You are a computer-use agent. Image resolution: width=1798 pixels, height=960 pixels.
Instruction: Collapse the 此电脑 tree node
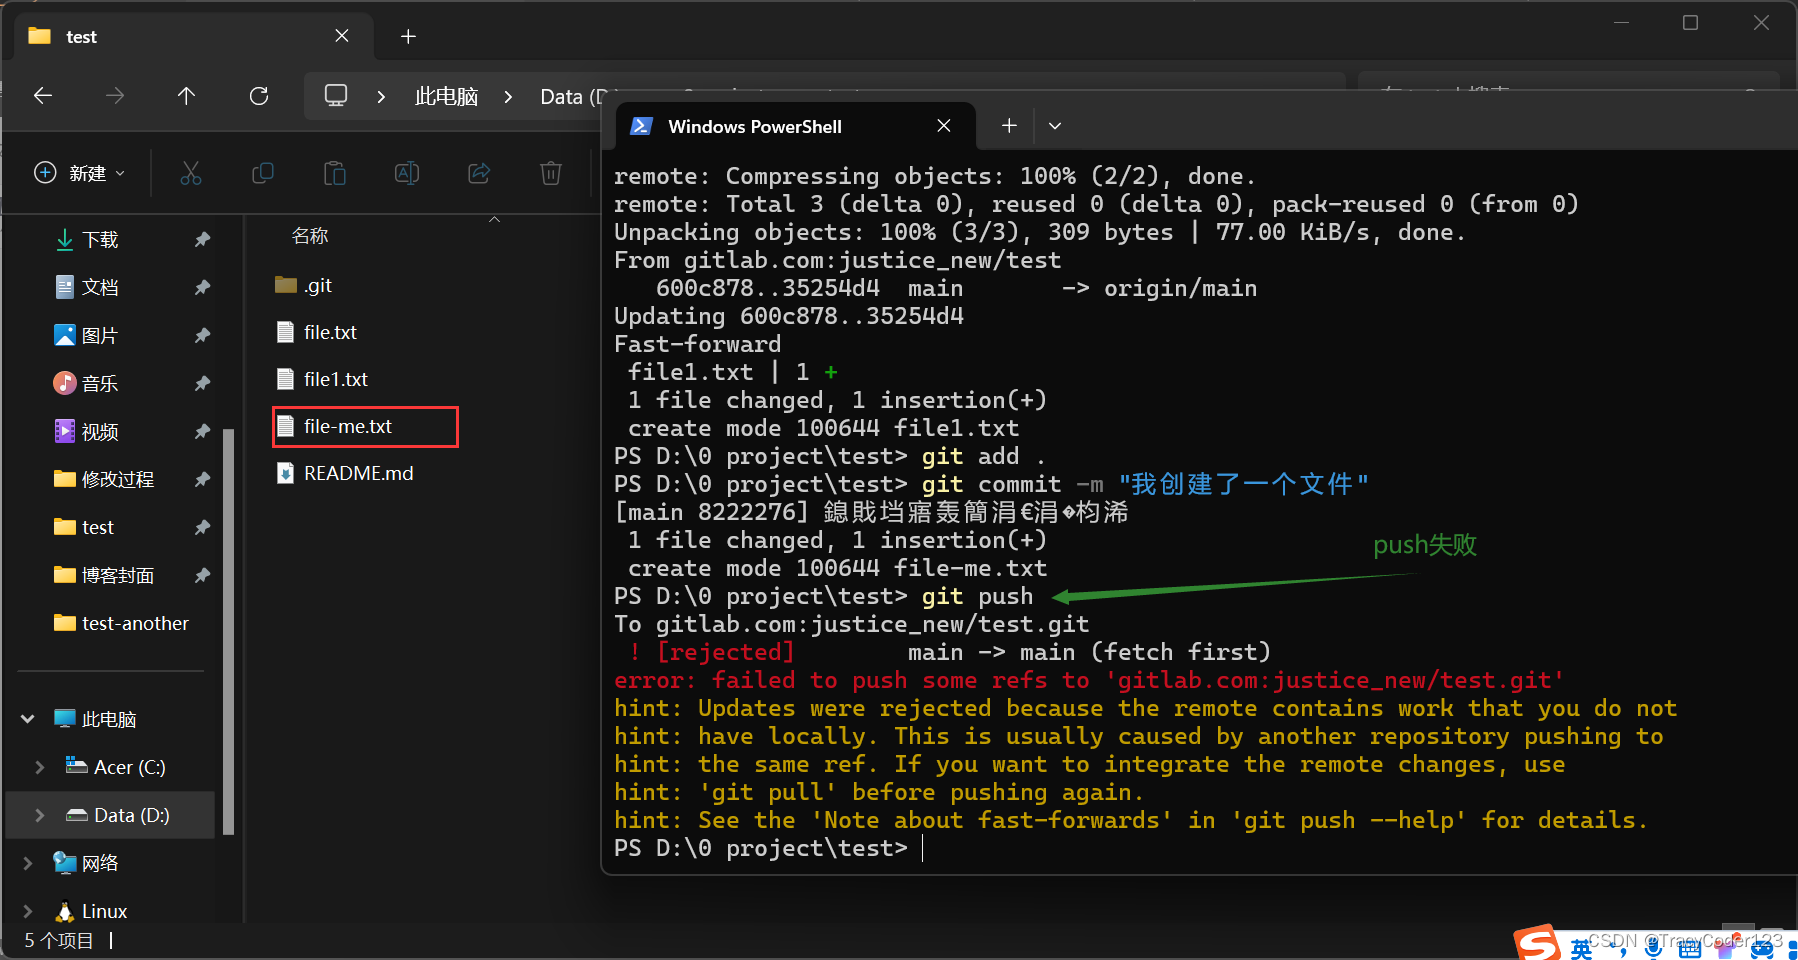pos(28,719)
